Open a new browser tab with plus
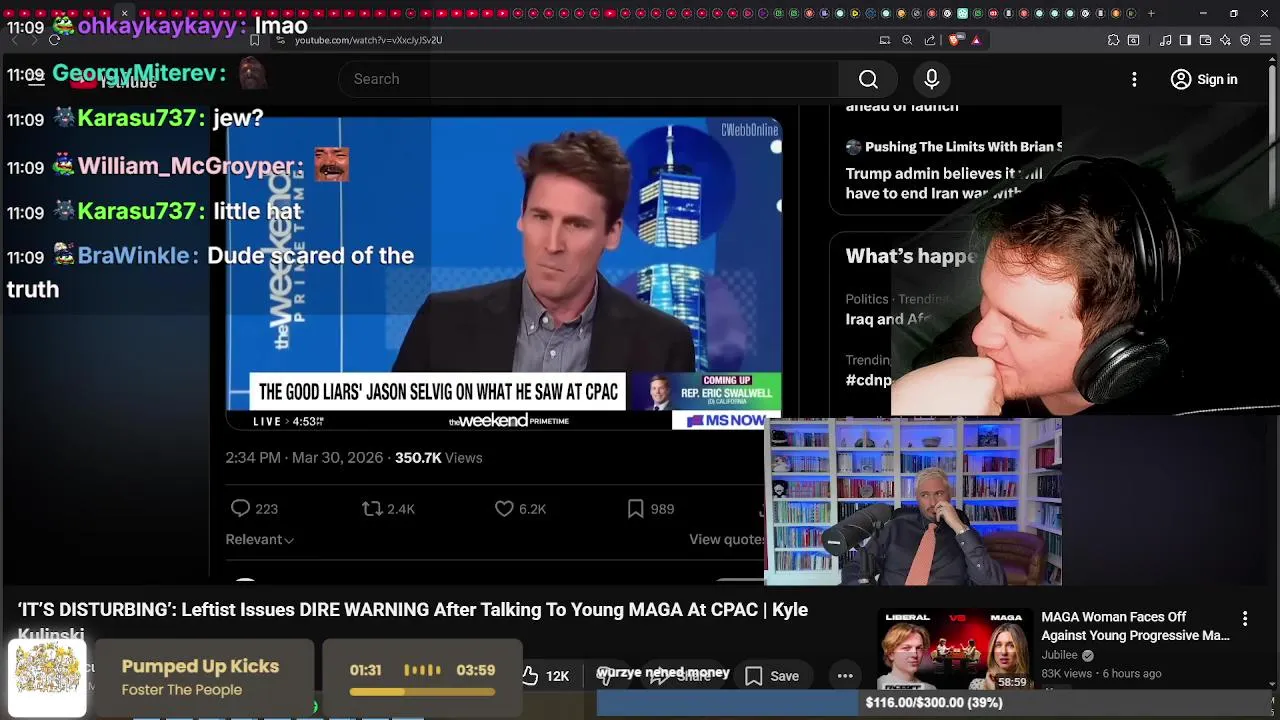This screenshot has height=720, width=1280. click(1151, 13)
